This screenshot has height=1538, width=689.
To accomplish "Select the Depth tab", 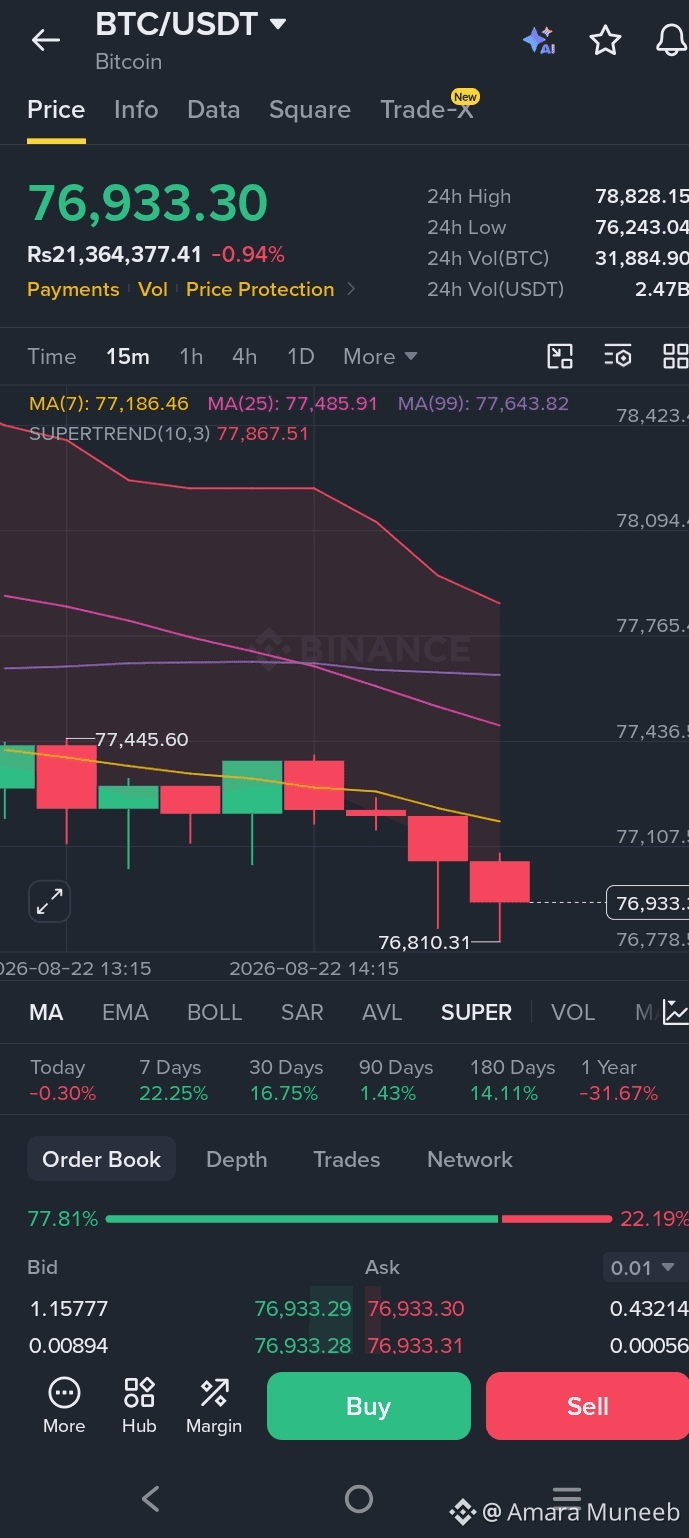I will 236,1159.
